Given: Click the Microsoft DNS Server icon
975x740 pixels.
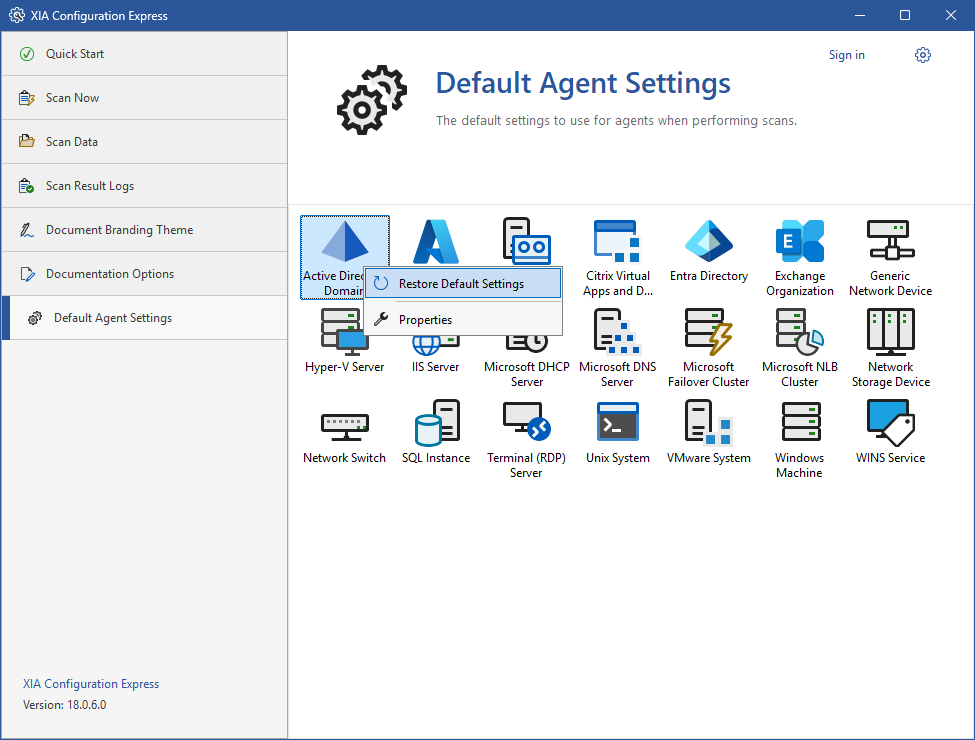Looking at the screenshot, I should [617, 333].
